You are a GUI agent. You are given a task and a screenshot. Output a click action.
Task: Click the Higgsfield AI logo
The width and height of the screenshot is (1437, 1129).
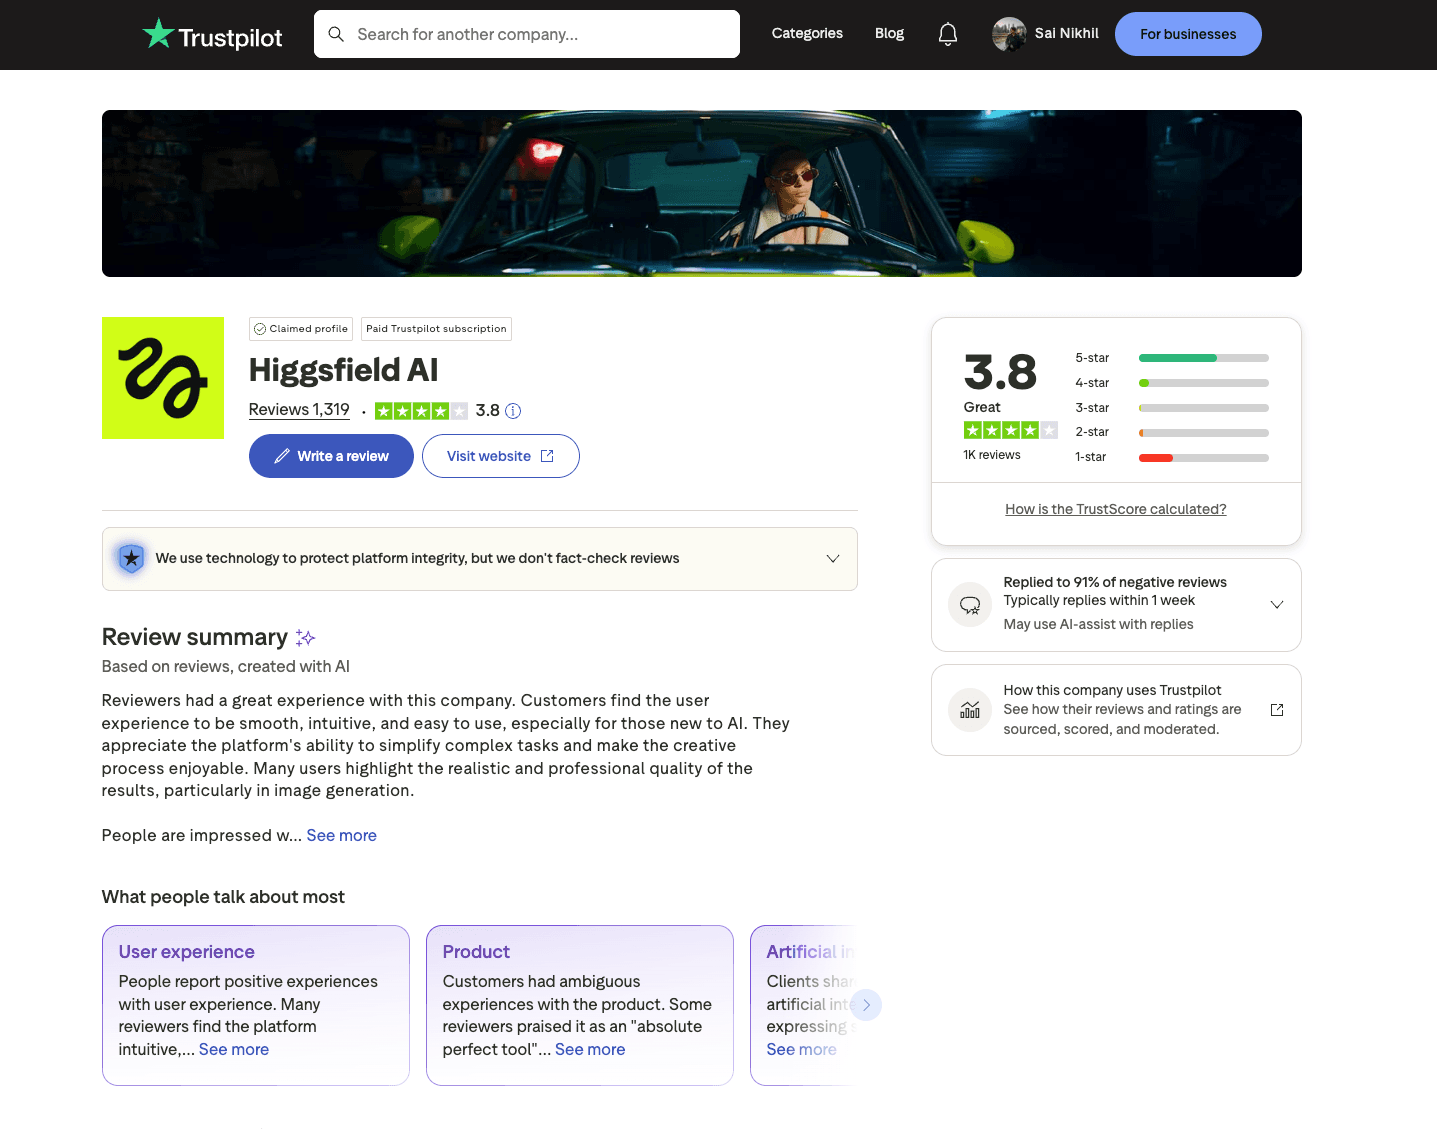(163, 378)
